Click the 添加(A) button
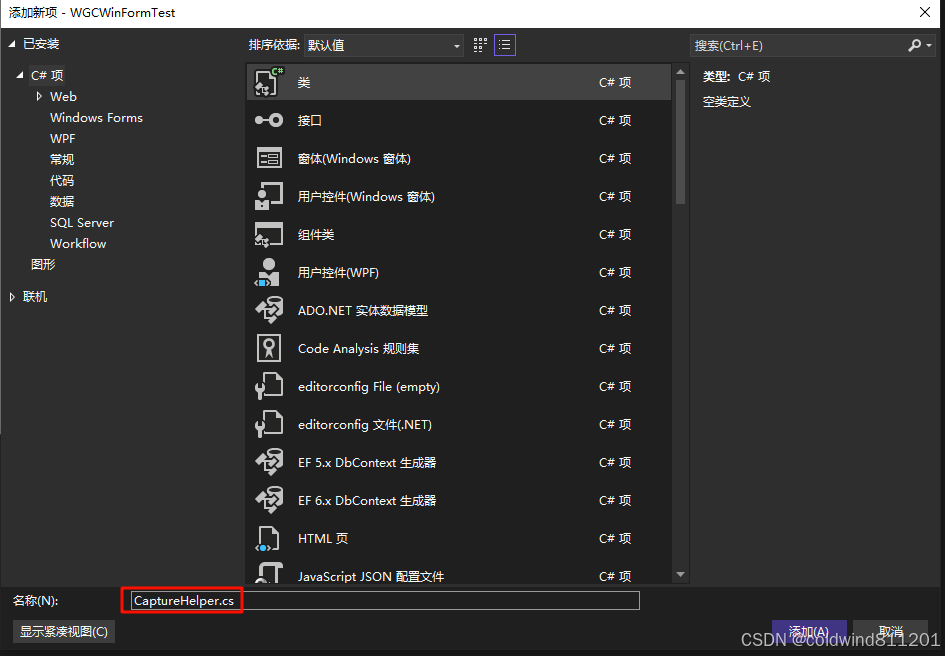 (x=809, y=631)
